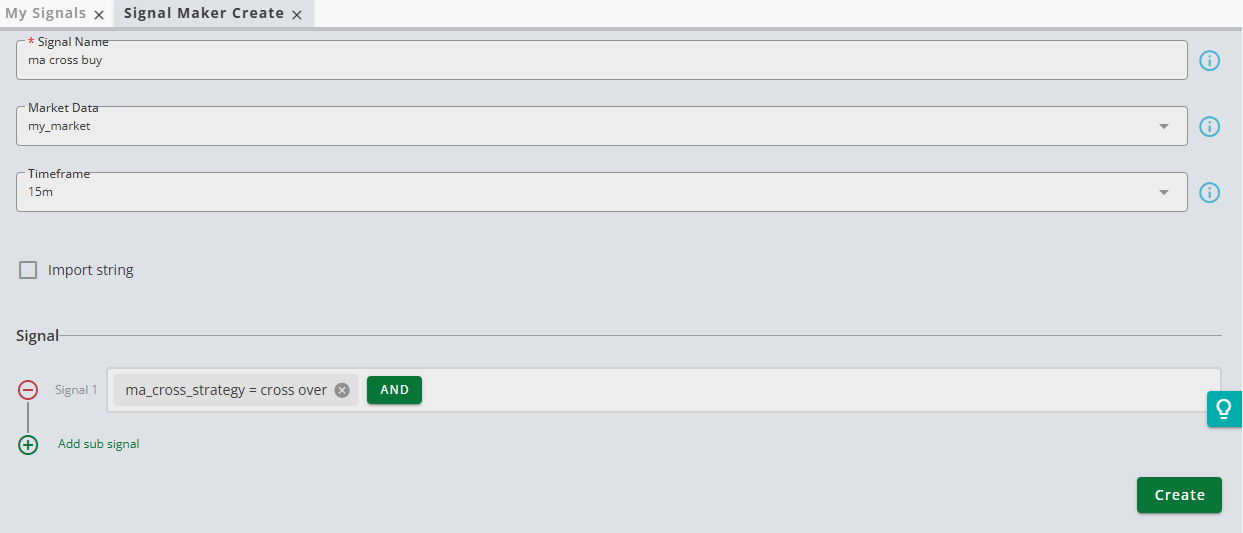This screenshot has height=533, width=1243.
Task: Click the AND operator button
Action: 395,390
